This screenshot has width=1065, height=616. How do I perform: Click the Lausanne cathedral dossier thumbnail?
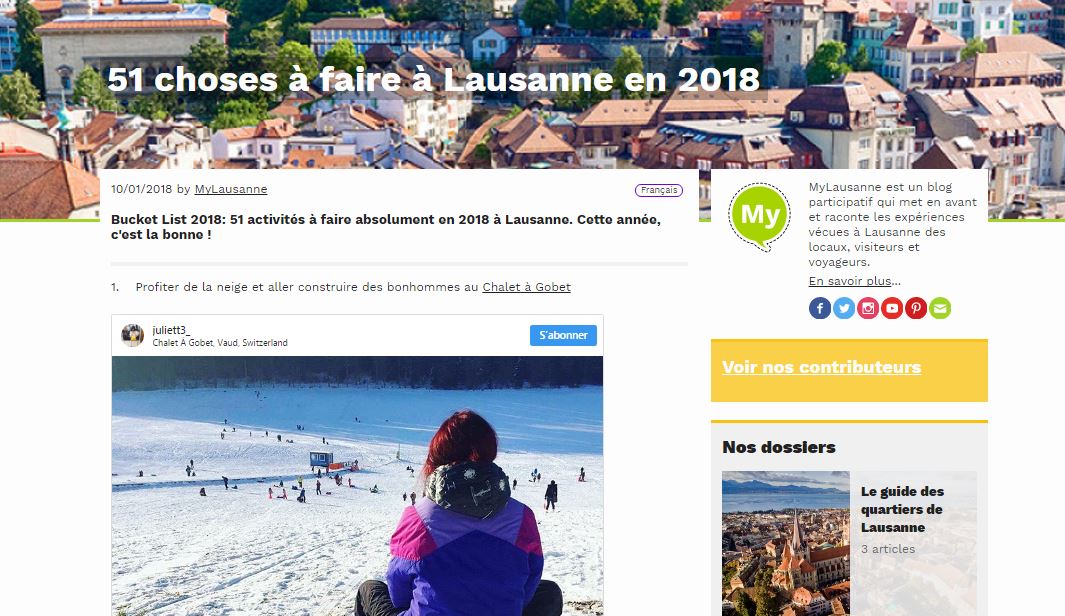786,543
